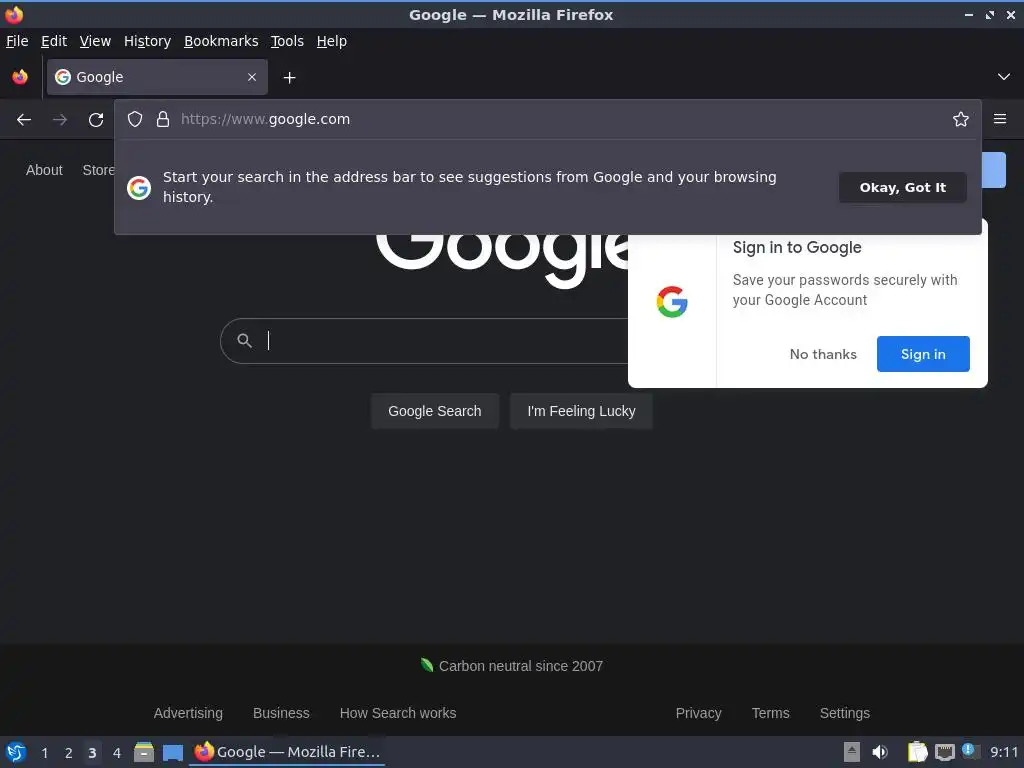
Task: Click the forward navigation arrow
Action: (x=60, y=120)
